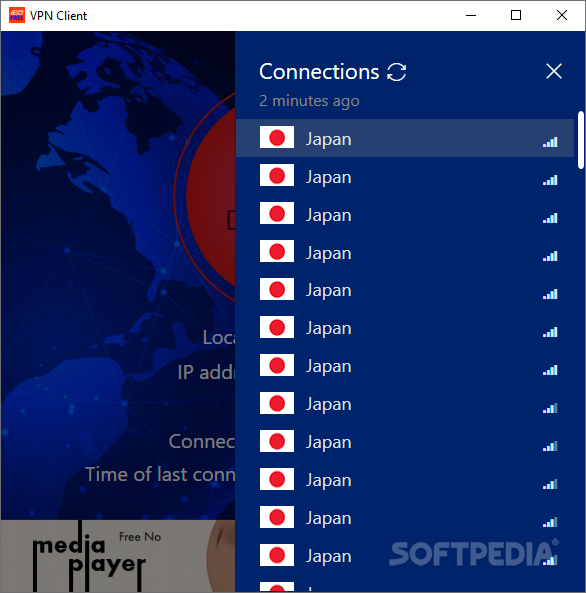This screenshot has width=586, height=593.
Task: Minimize the VPN Client window
Action: [471, 16]
